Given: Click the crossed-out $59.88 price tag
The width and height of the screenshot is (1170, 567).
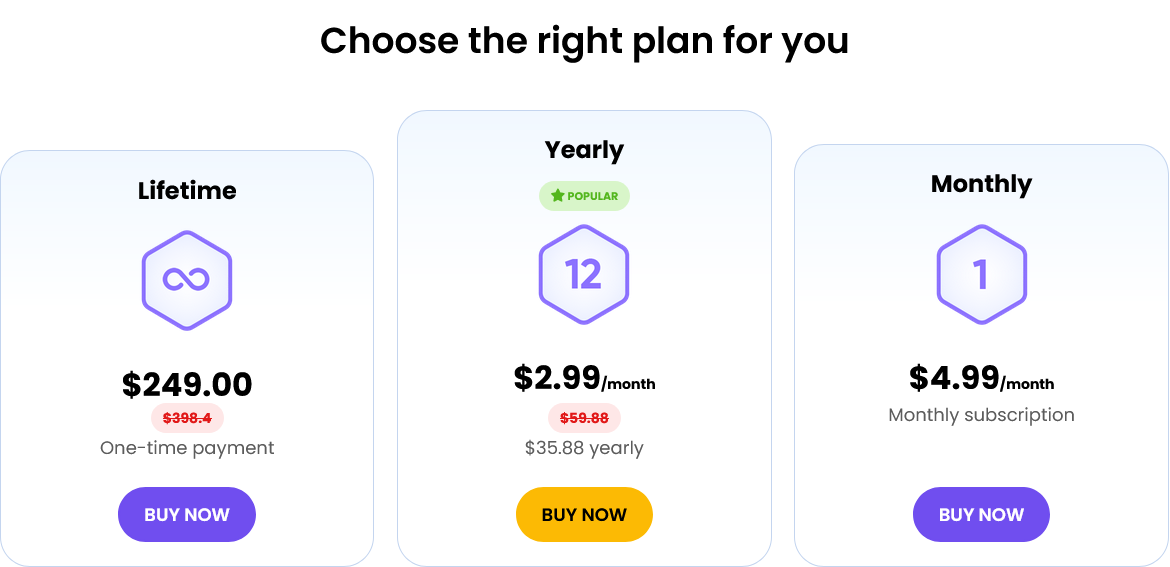Looking at the screenshot, I should [x=584, y=418].
